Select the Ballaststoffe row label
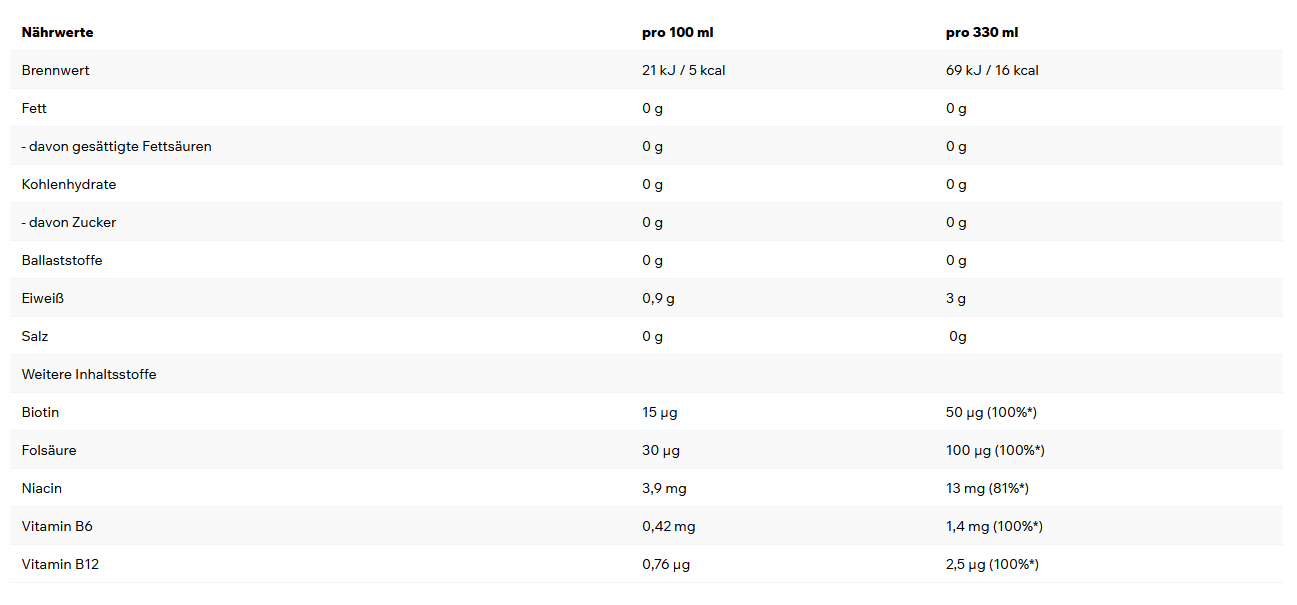The height and width of the screenshot is (605, 1297). (x=62, y=261)
